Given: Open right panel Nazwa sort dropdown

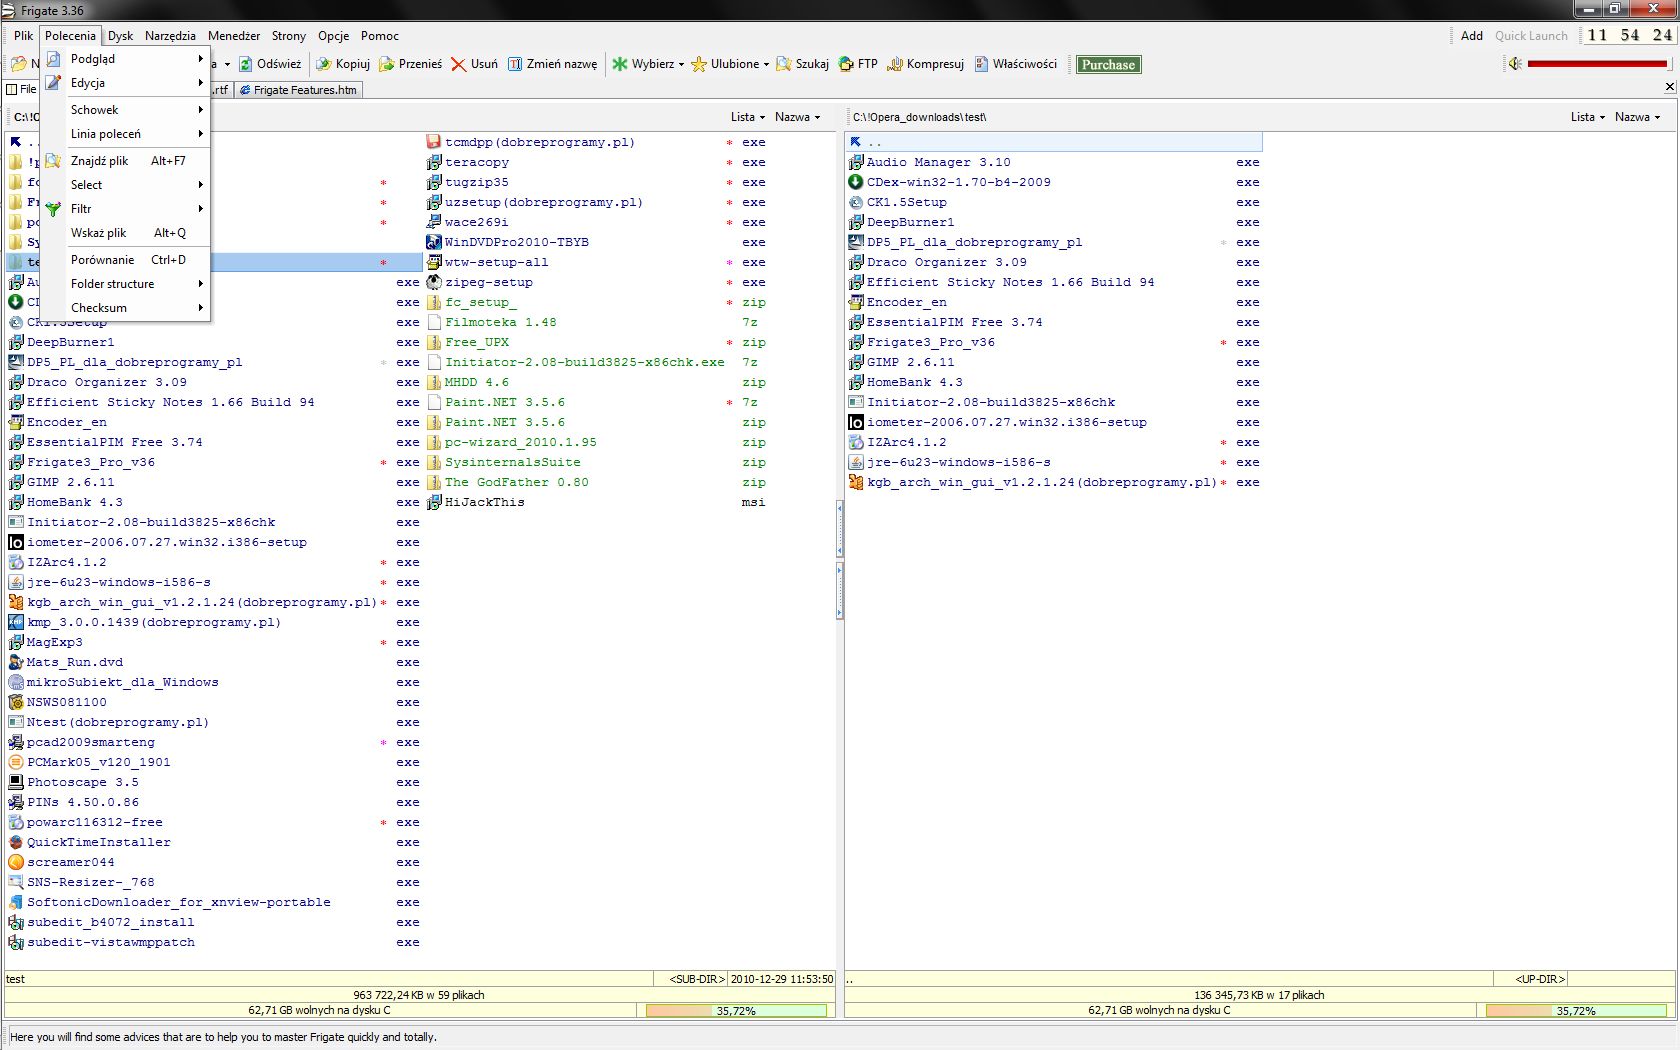Looking at the screenshot, I should pos(1638,117).
